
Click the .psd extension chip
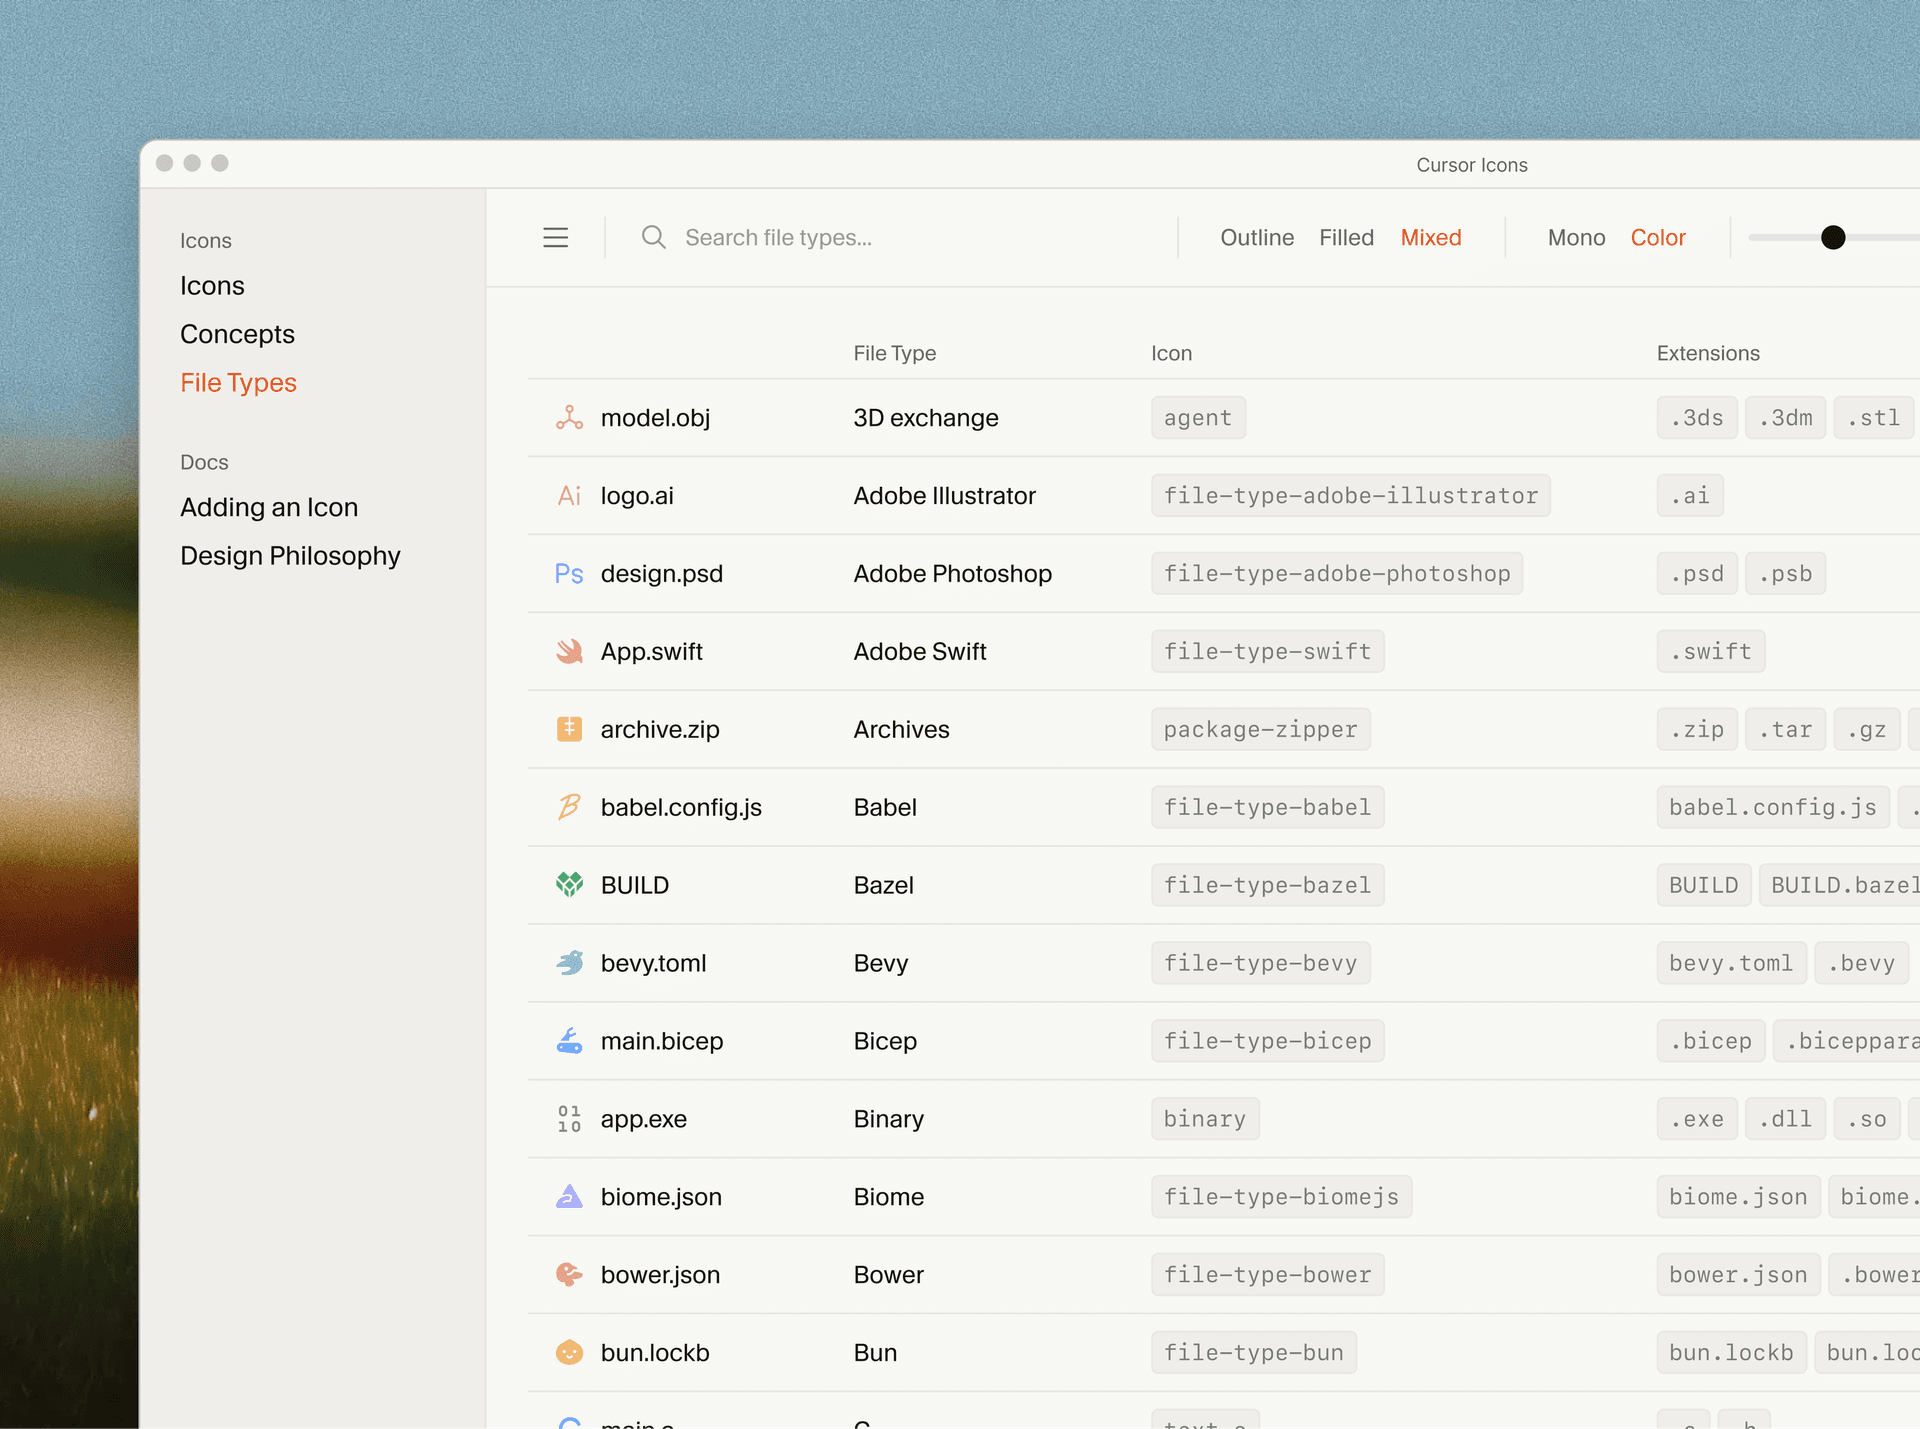pyautogui.click(x=1697, y=574)
